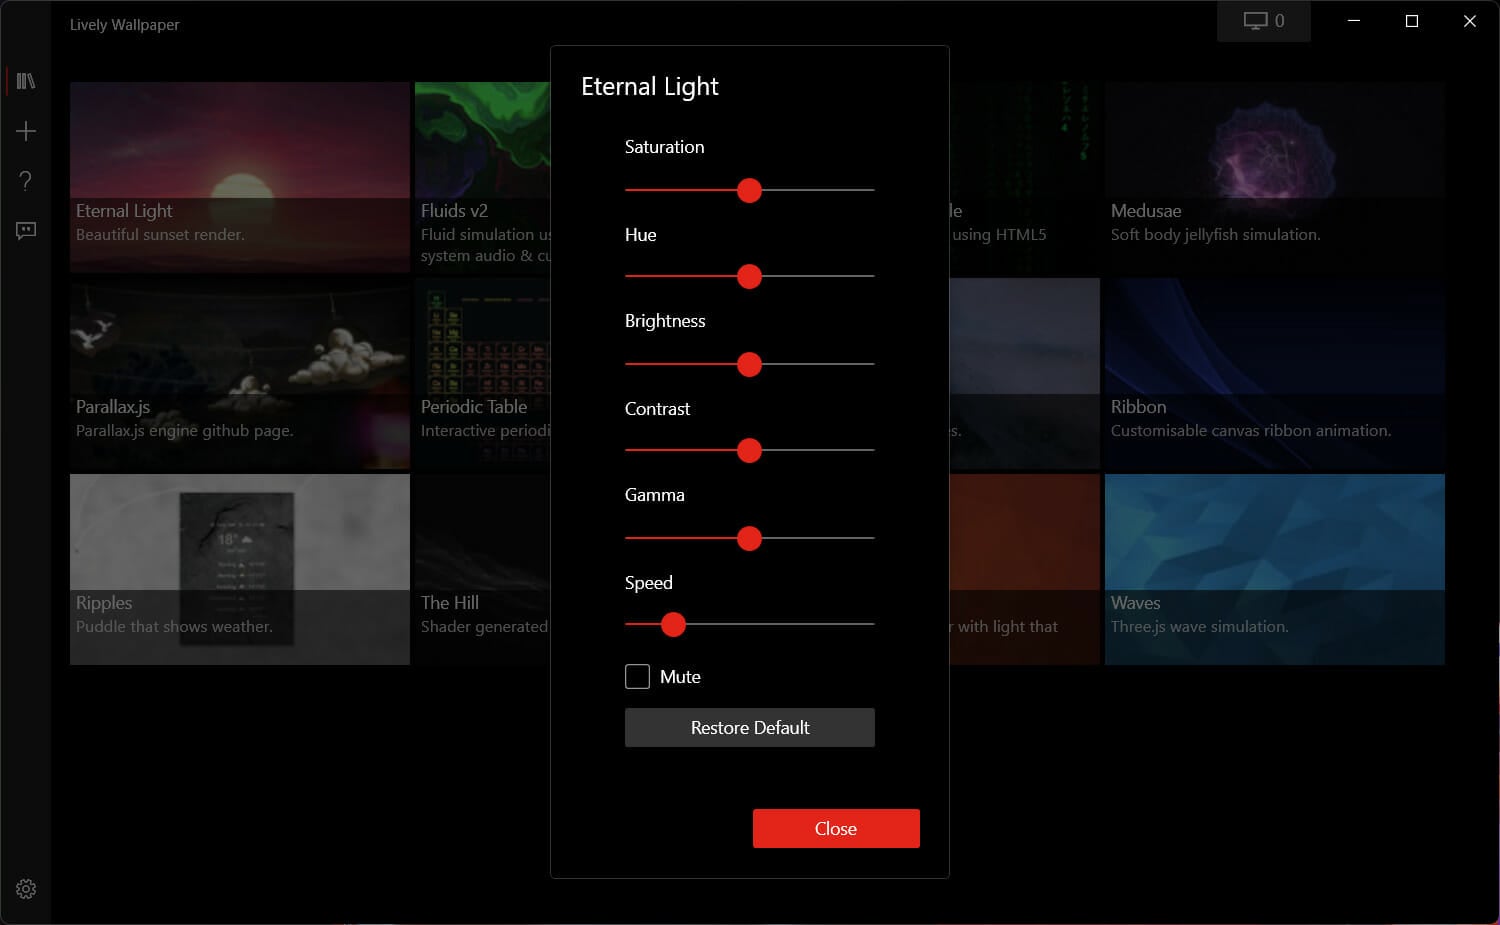Select the Eternal Light wallpaper thumbnail
Screen dimensions: 1500x925
240,177
